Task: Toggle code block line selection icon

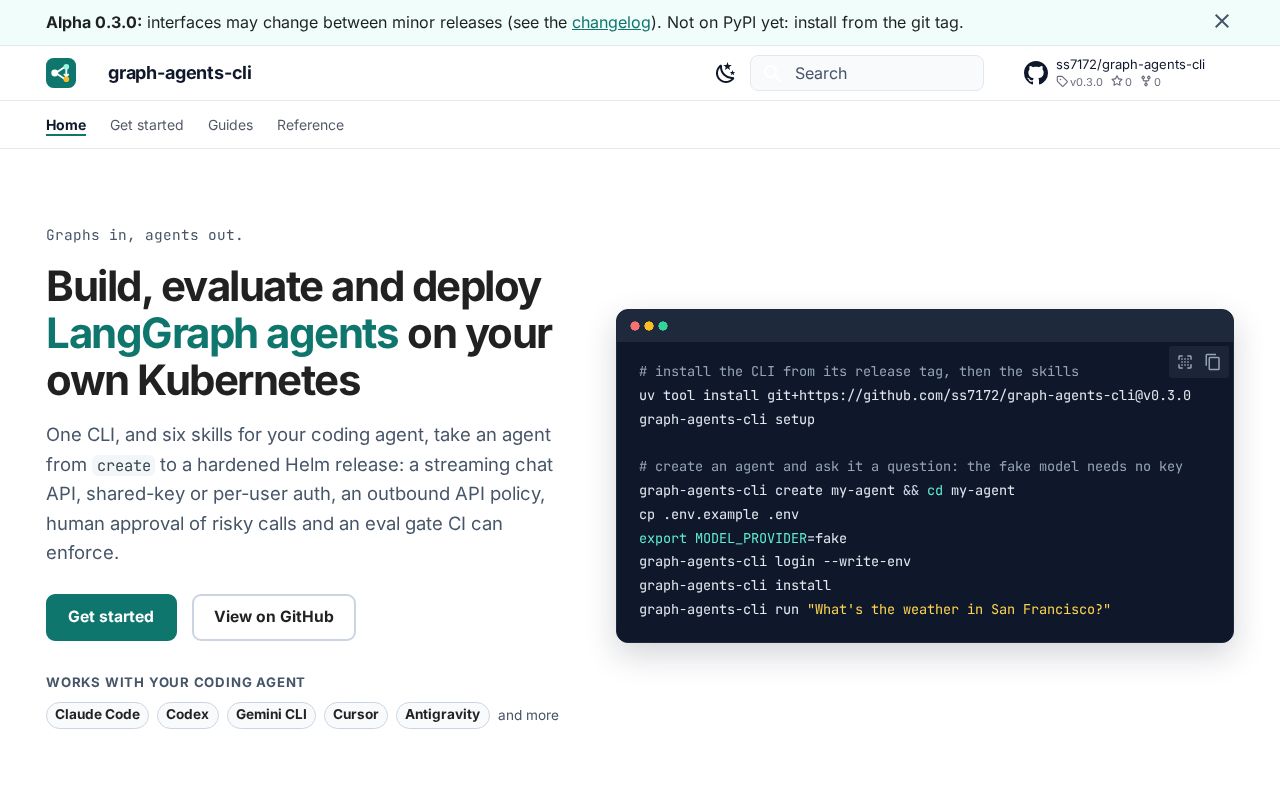Action: tap(1185, 362)
